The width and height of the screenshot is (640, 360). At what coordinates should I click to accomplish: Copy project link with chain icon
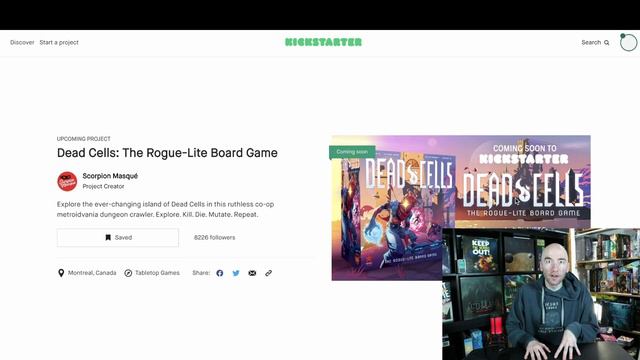pyautogui.click(x=268, y=273)
